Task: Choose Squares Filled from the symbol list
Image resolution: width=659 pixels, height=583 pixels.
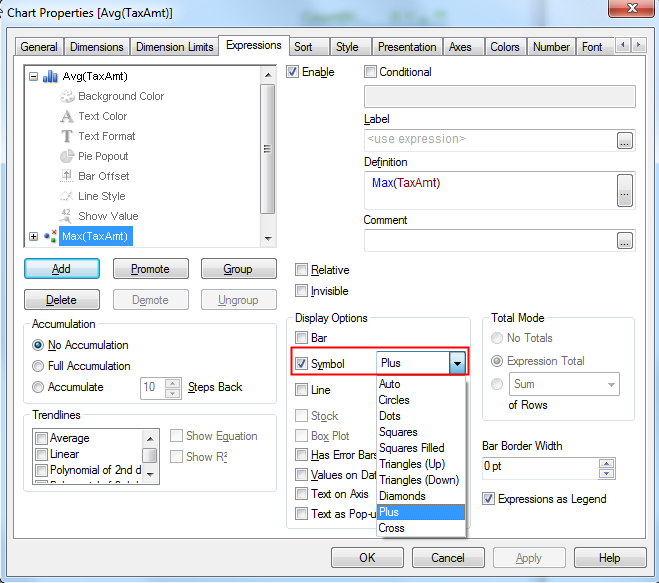Action: click(421, 448)
